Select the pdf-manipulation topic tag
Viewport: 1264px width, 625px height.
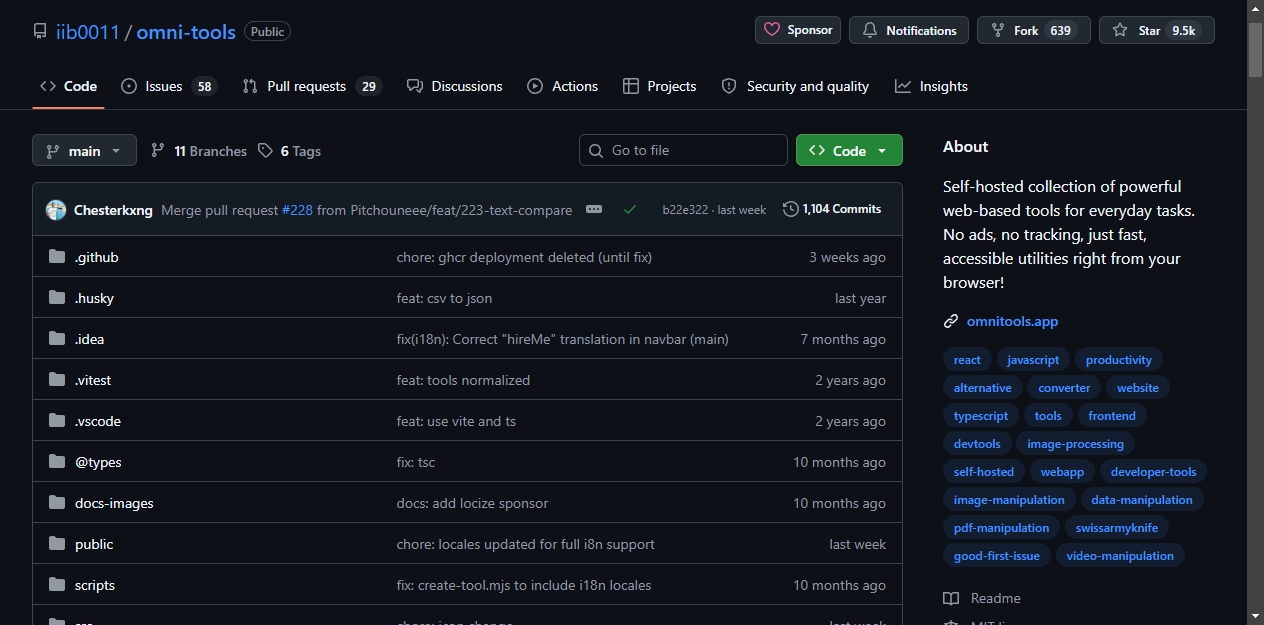coord(1001,528)
